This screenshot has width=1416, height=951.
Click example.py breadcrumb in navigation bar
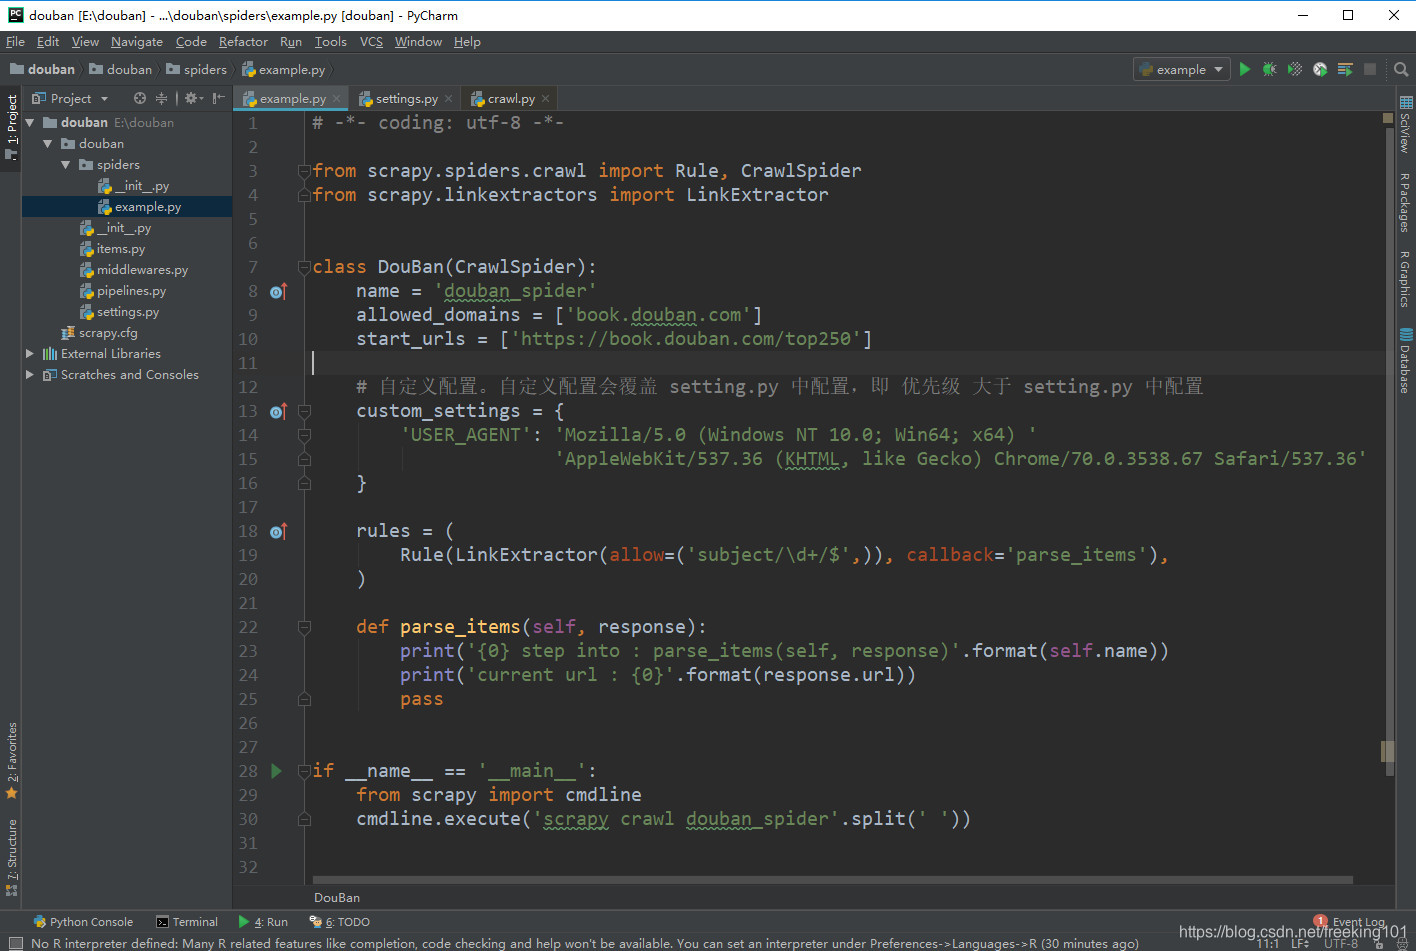284,69
